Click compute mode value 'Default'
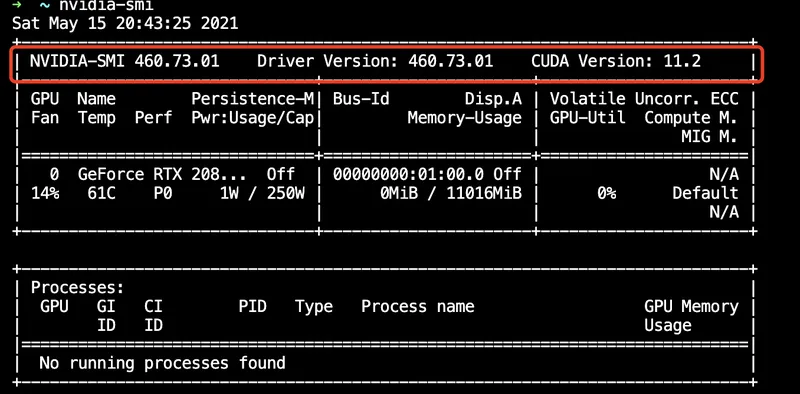Viewport: 800px width, 394px height. coord(705,193)
